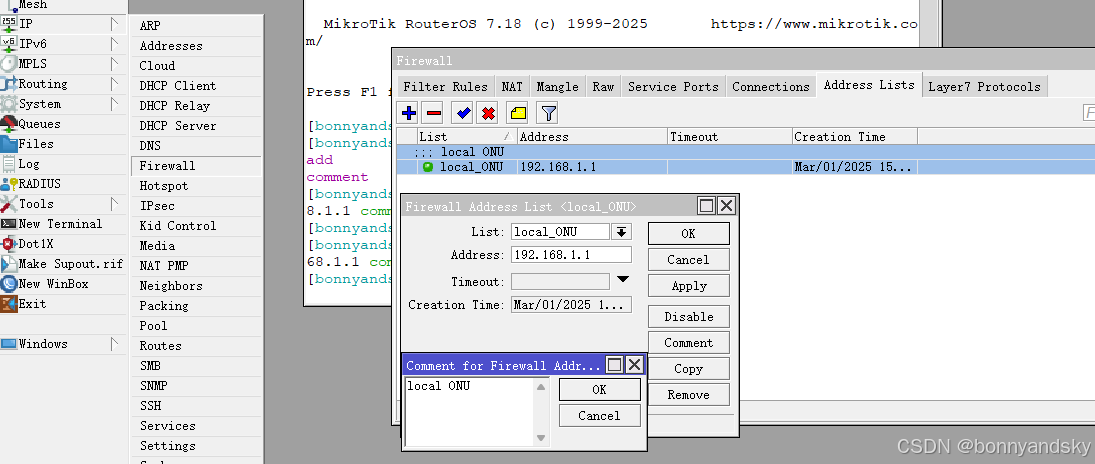The width and height of the screenshot is (1095, 464).
Task: Sort by the Address column header
Action: pyautogui.click(x=592, y=136)
